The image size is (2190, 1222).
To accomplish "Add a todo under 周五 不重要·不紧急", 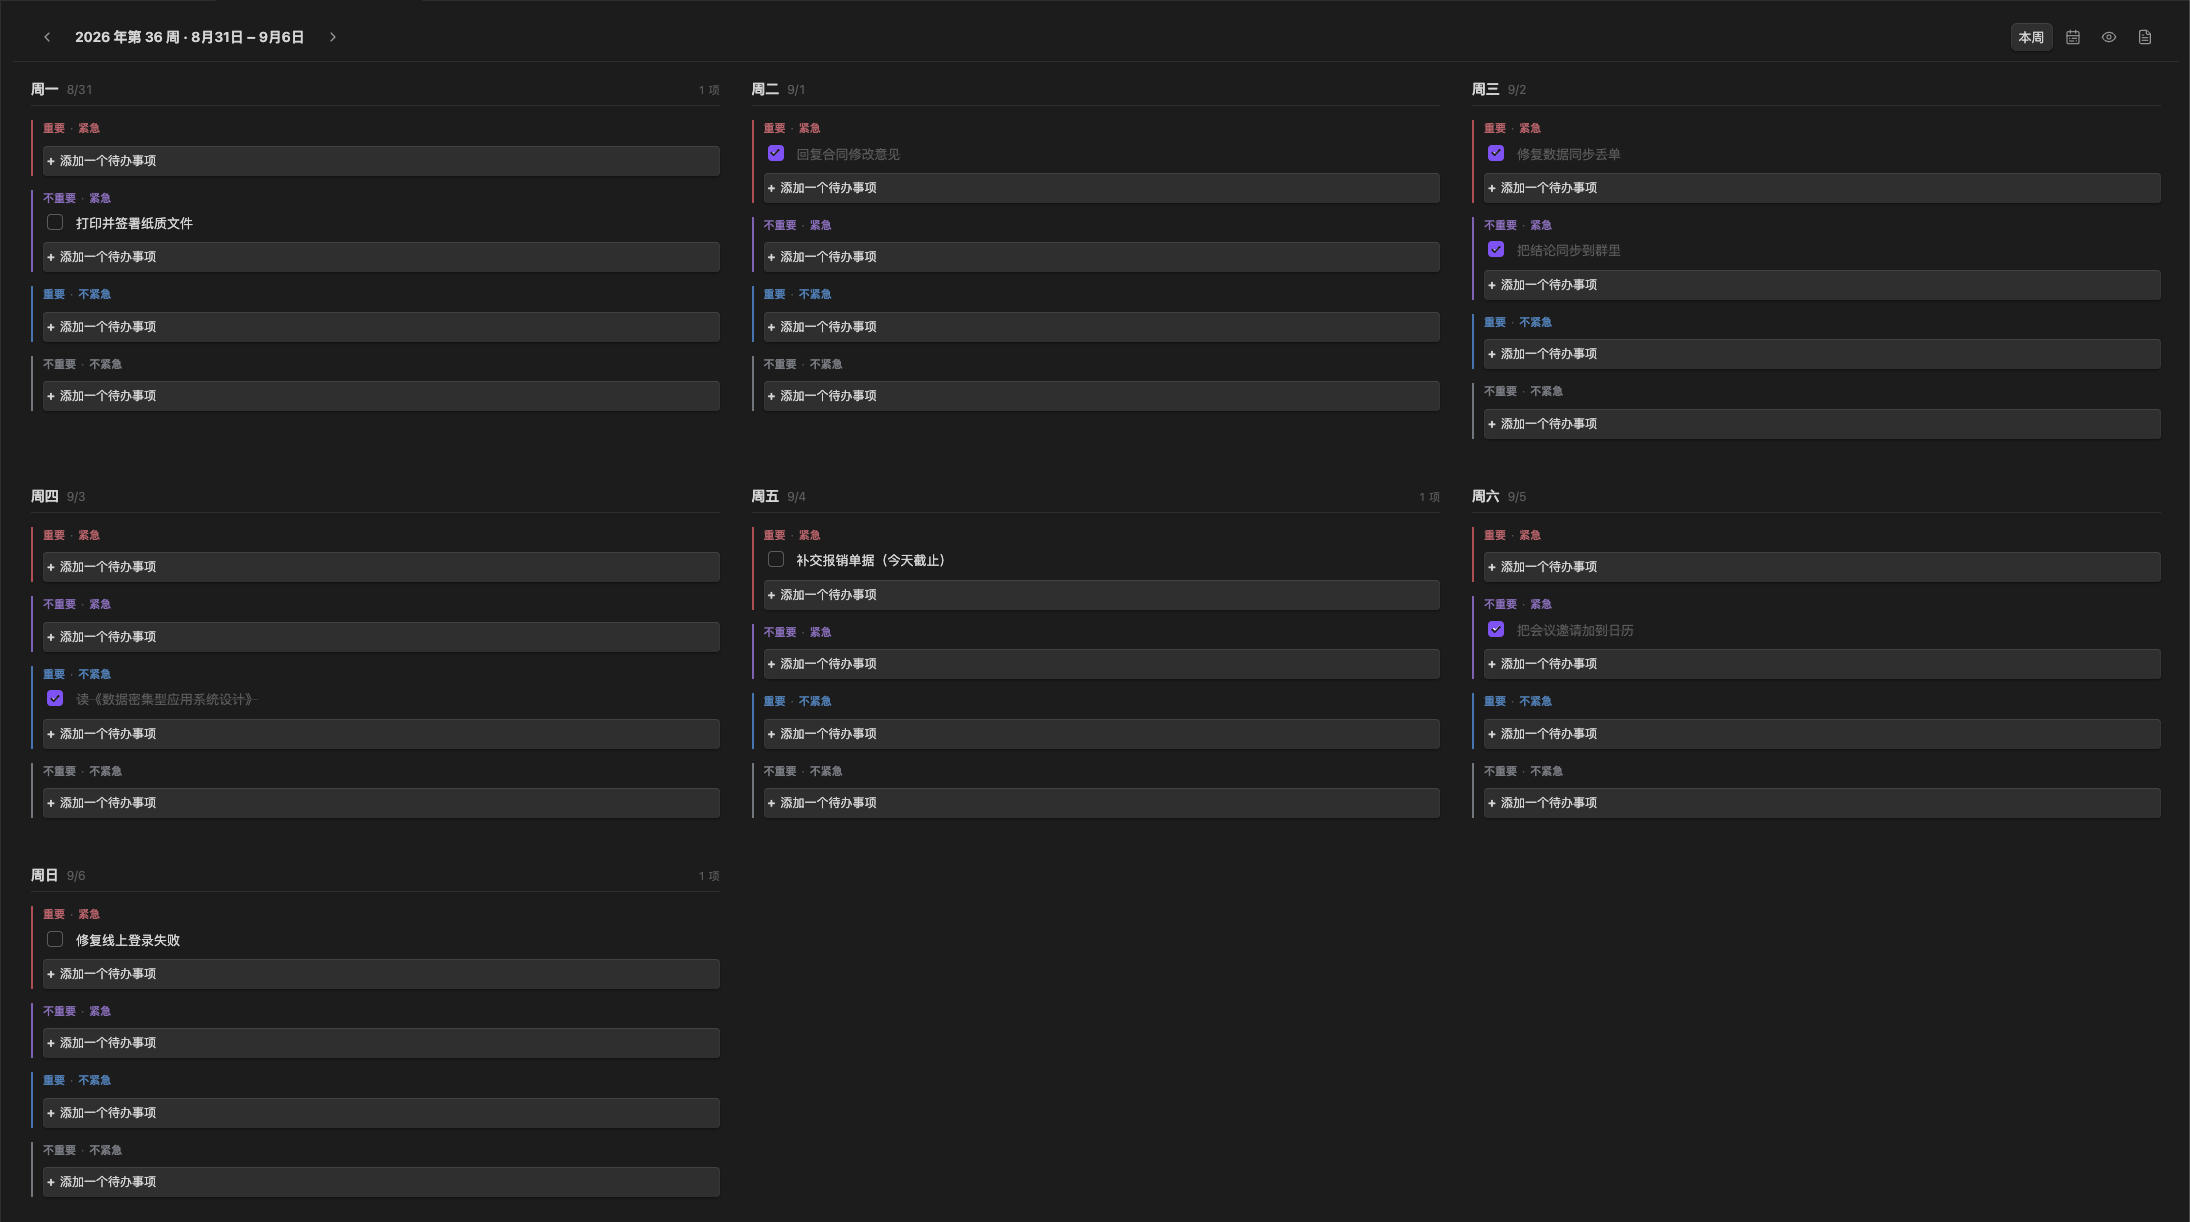I will pyautogui.click(x=1101, y=803).
